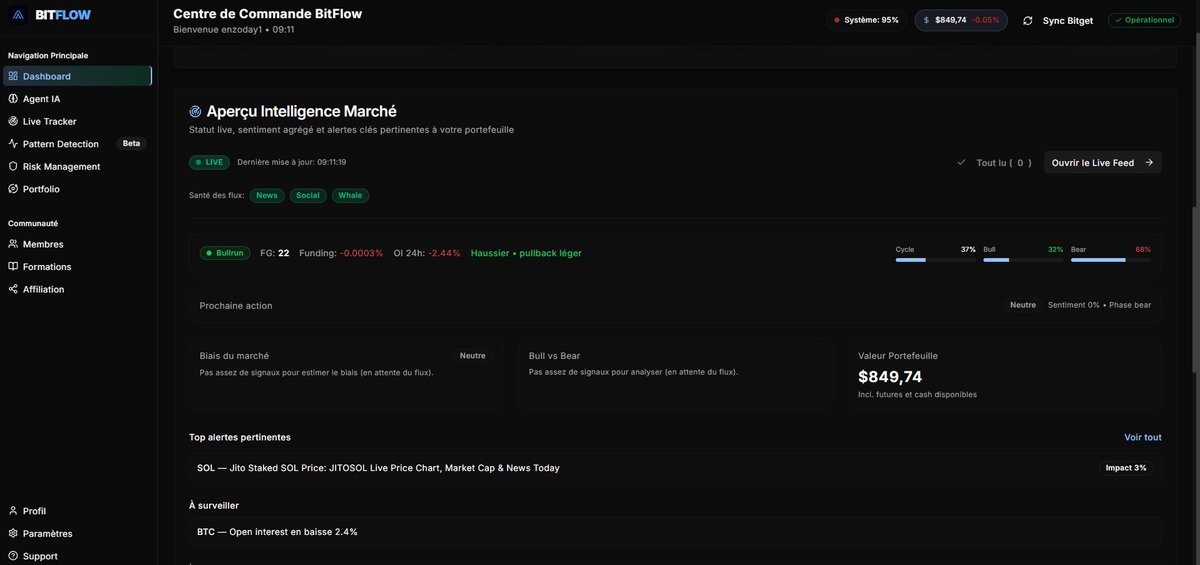The image size is (1200, 565).
Task: Click the Haussier • pullback léger text
Action: click(526, 253)
